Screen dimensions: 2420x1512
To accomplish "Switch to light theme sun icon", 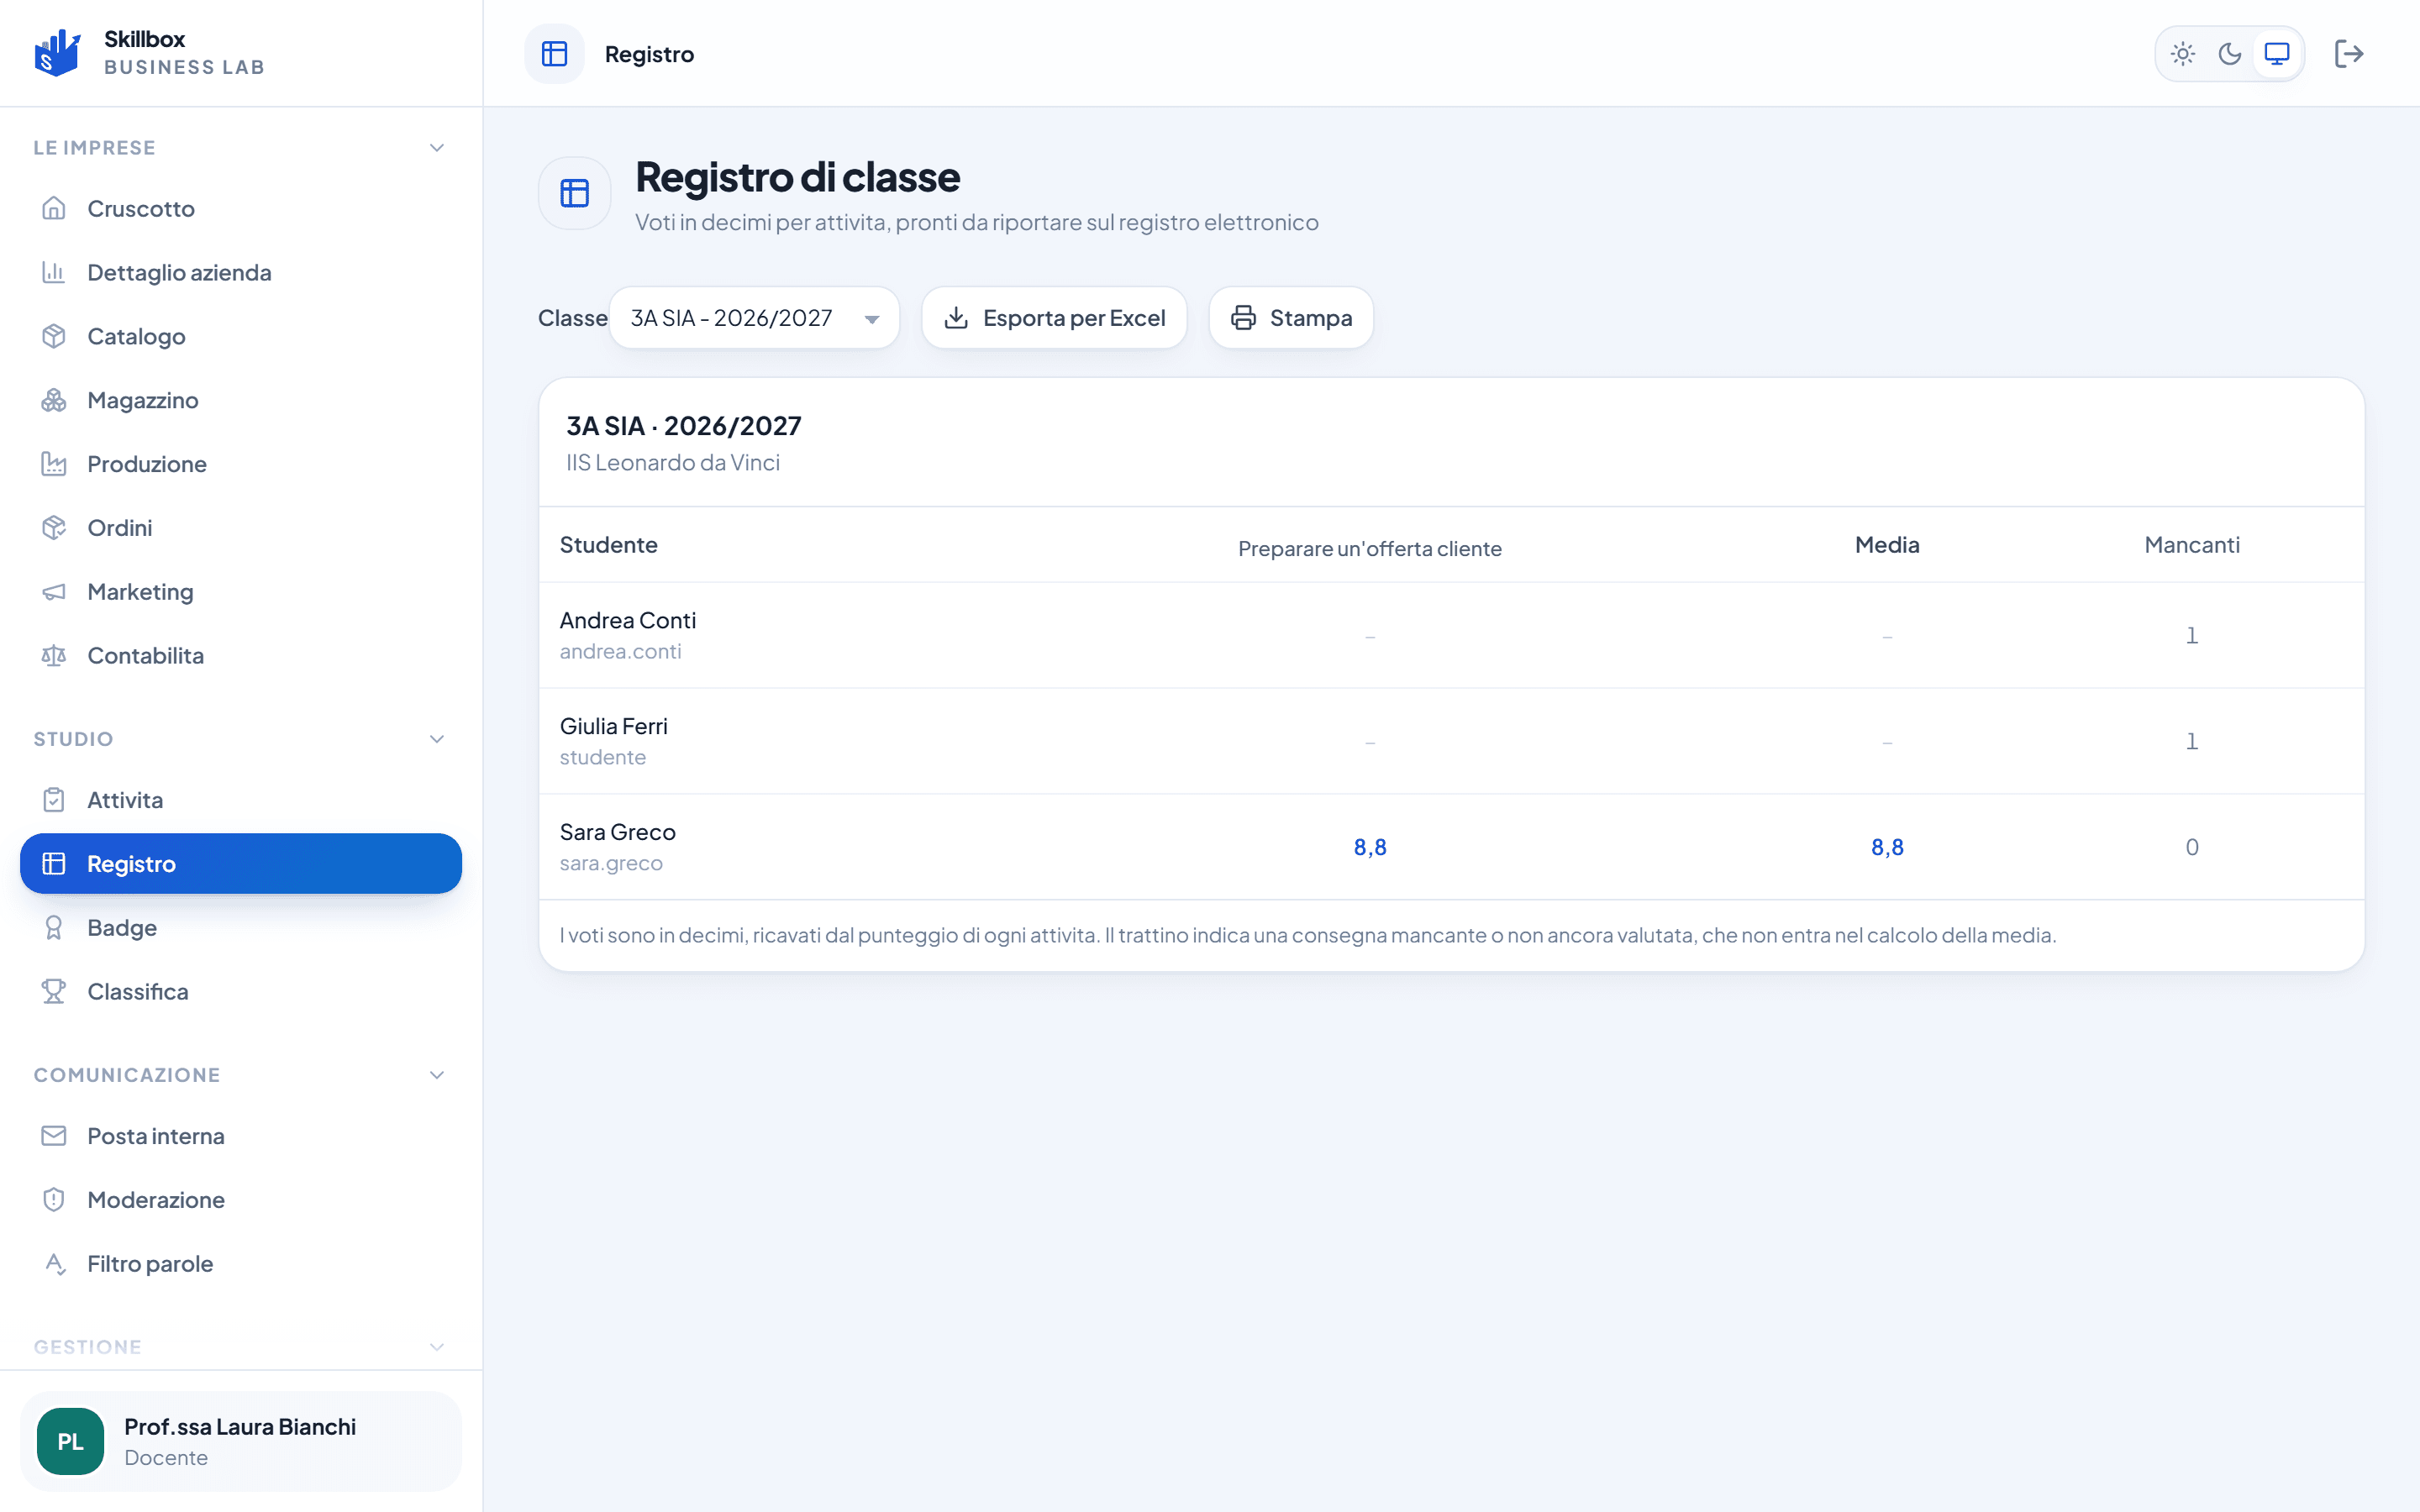I will (x=2183, y=54).
